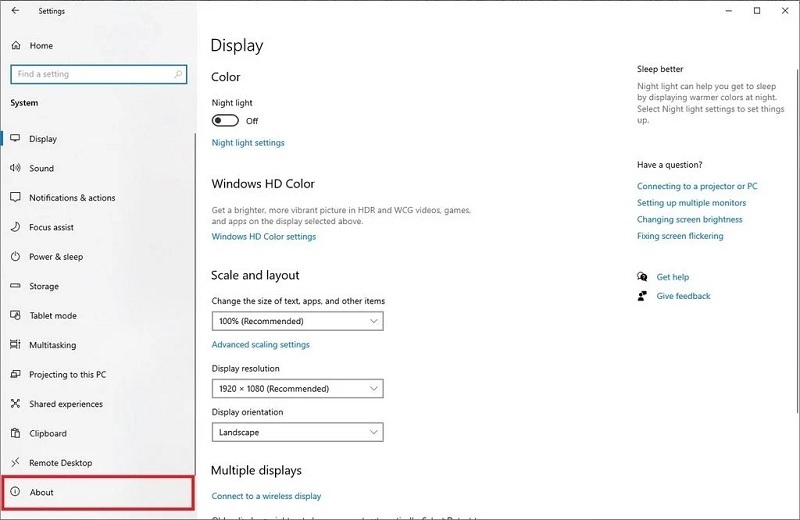Click Advanced scaling settings link
The width and height of the screenshot is (800, 520).
tap(261, 345)
